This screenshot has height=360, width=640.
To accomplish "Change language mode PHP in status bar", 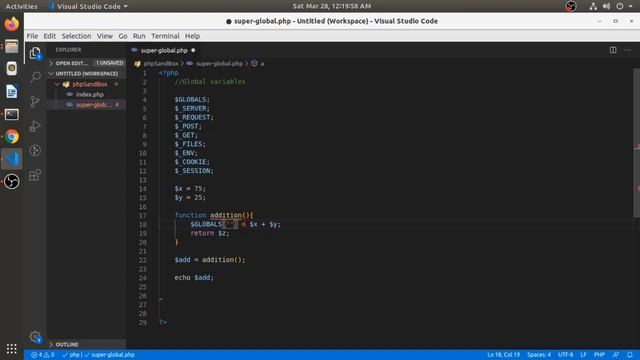I will (x=599, y=355).
